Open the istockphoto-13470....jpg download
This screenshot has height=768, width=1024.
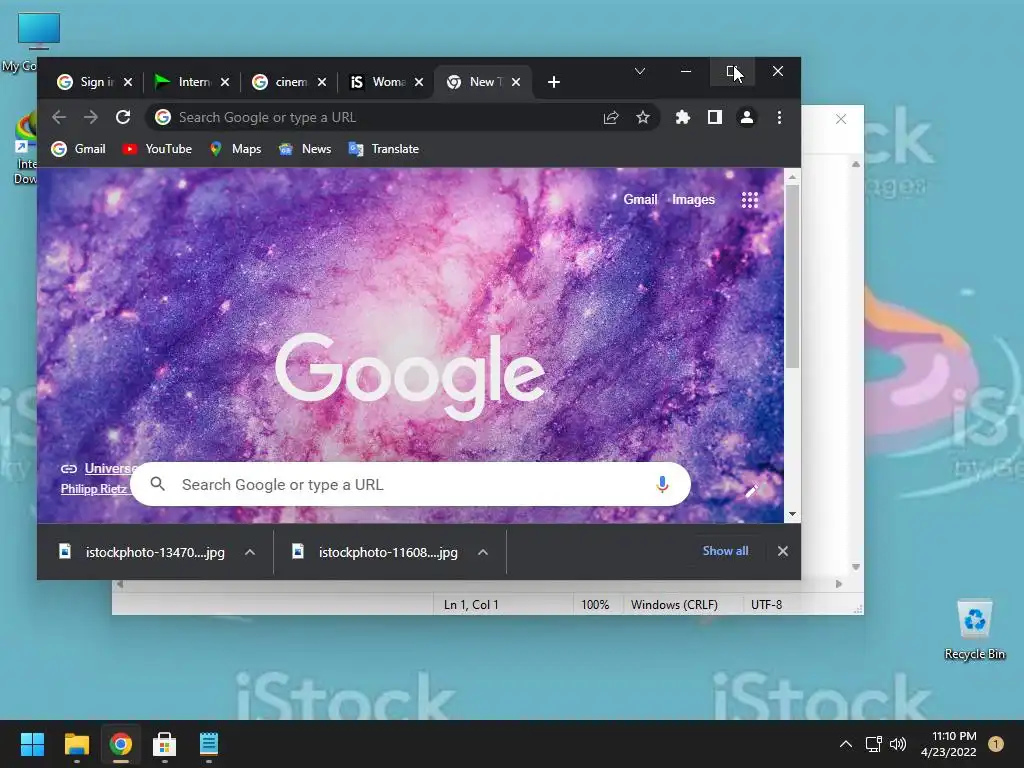142,552
